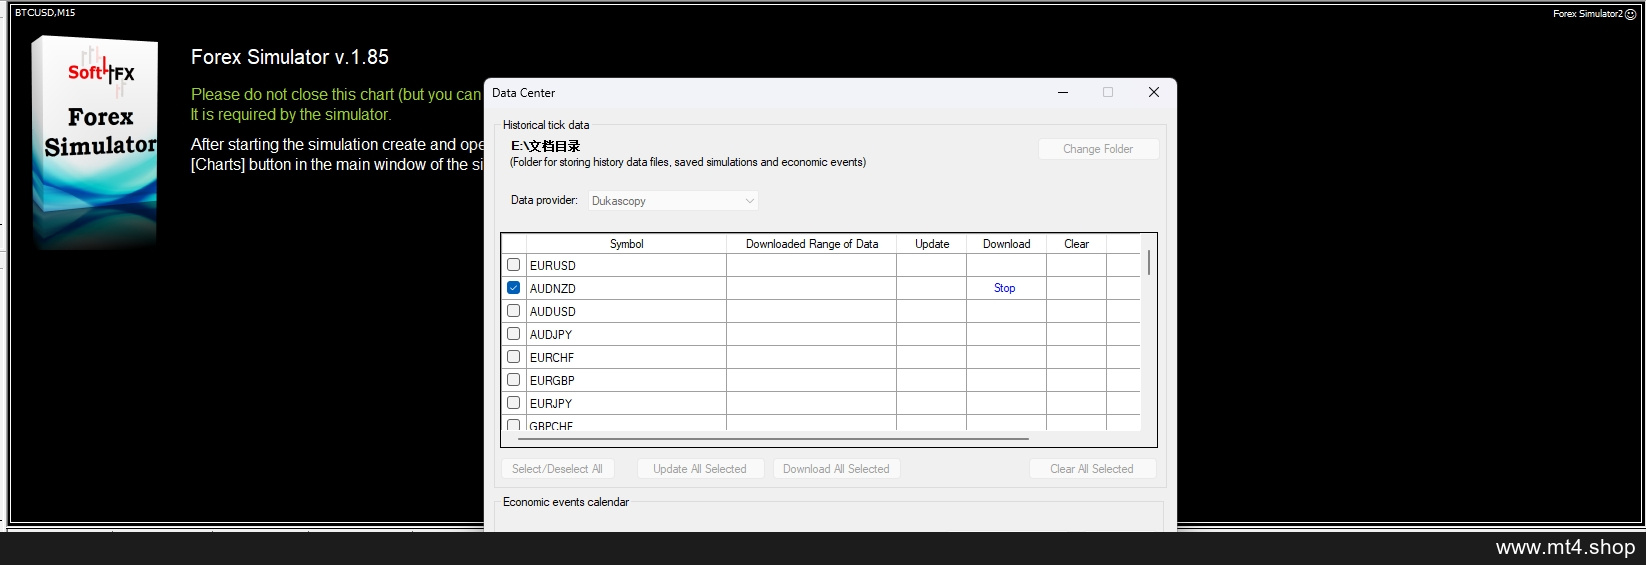Uncheck the AUDNZD checkbox
This screenshot has height=565, width=1646.
[513, 288]
